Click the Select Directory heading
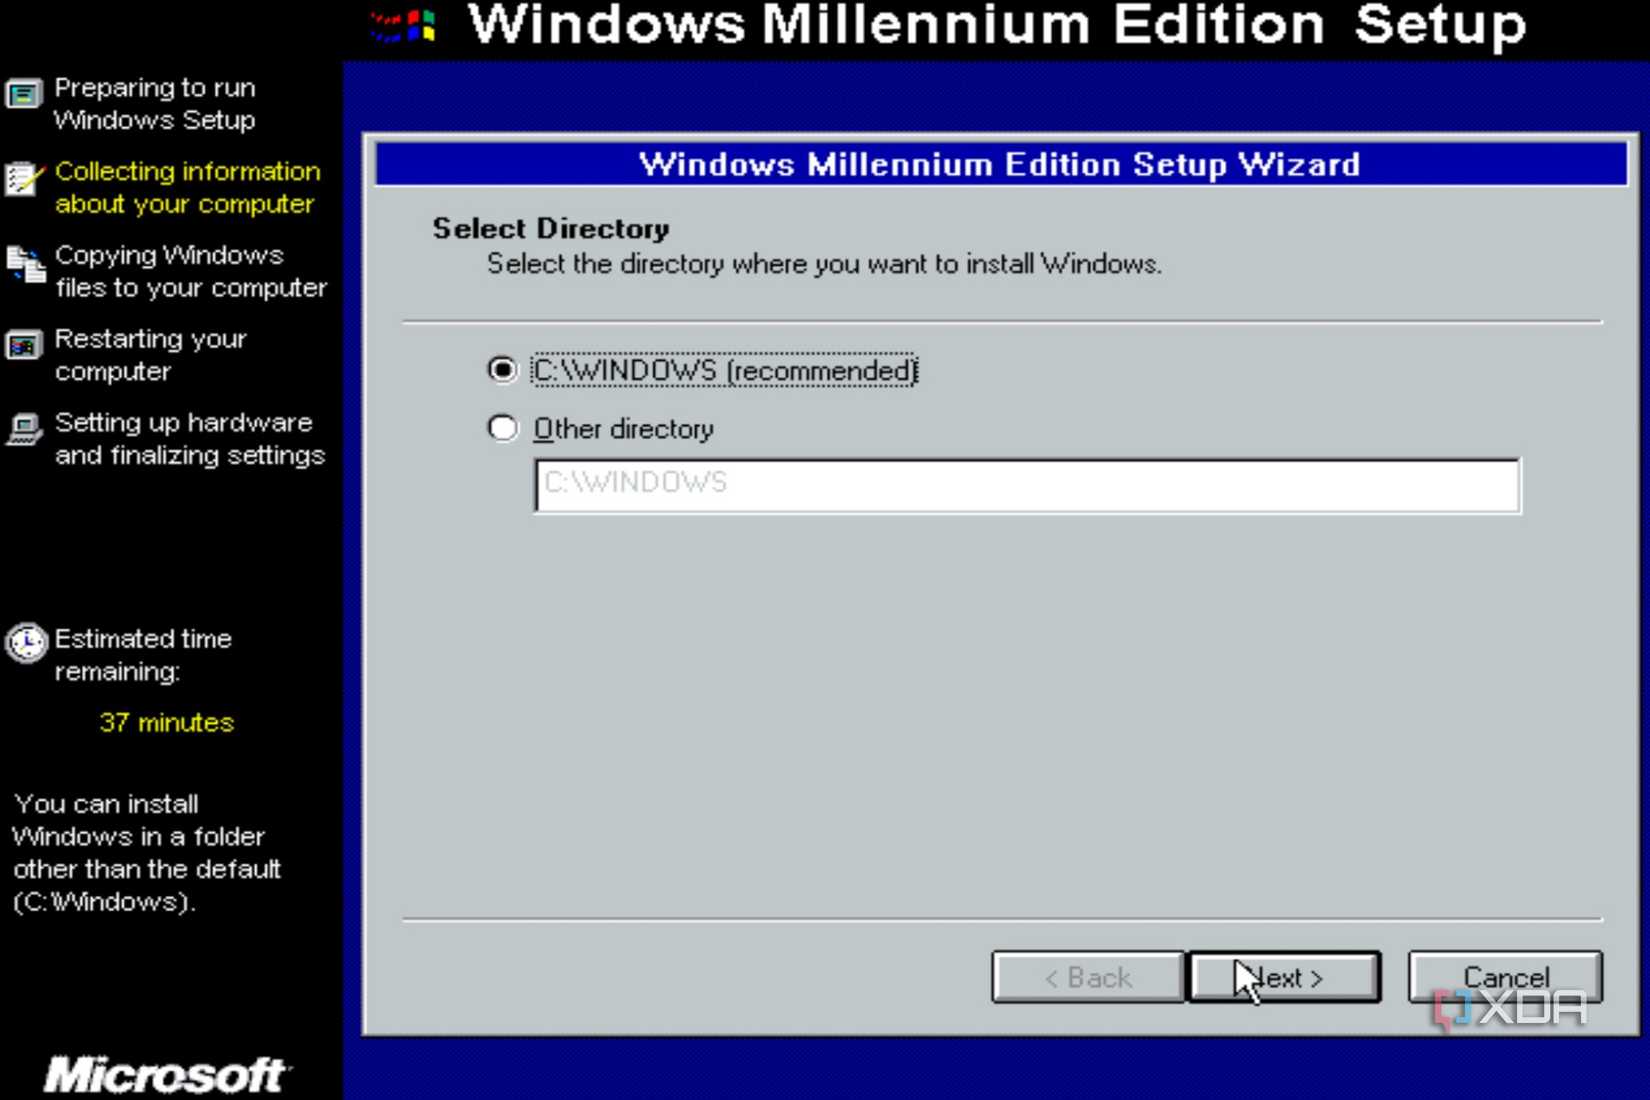Viewport: 1650px width, 1100px height. 549,228
